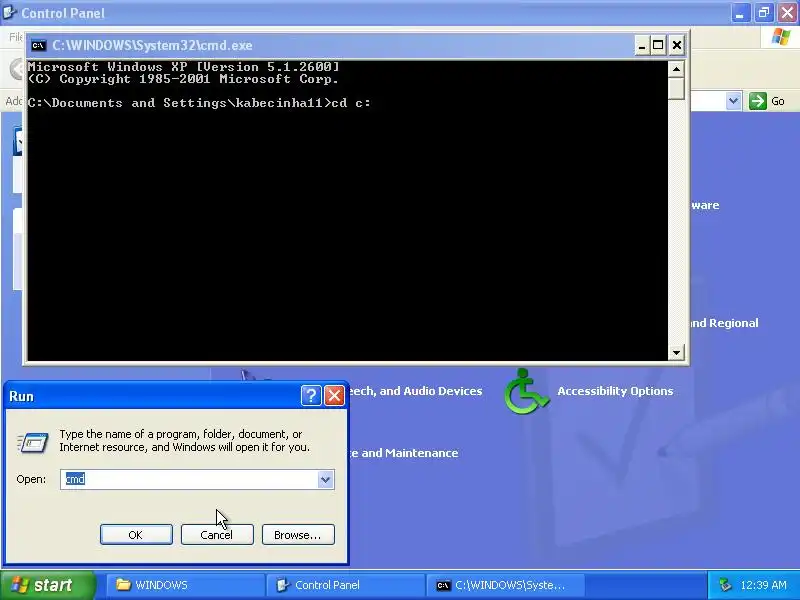Screen dimensions: 800x600
Task: Close the cmd.exe window
Action: pos(677,46)
